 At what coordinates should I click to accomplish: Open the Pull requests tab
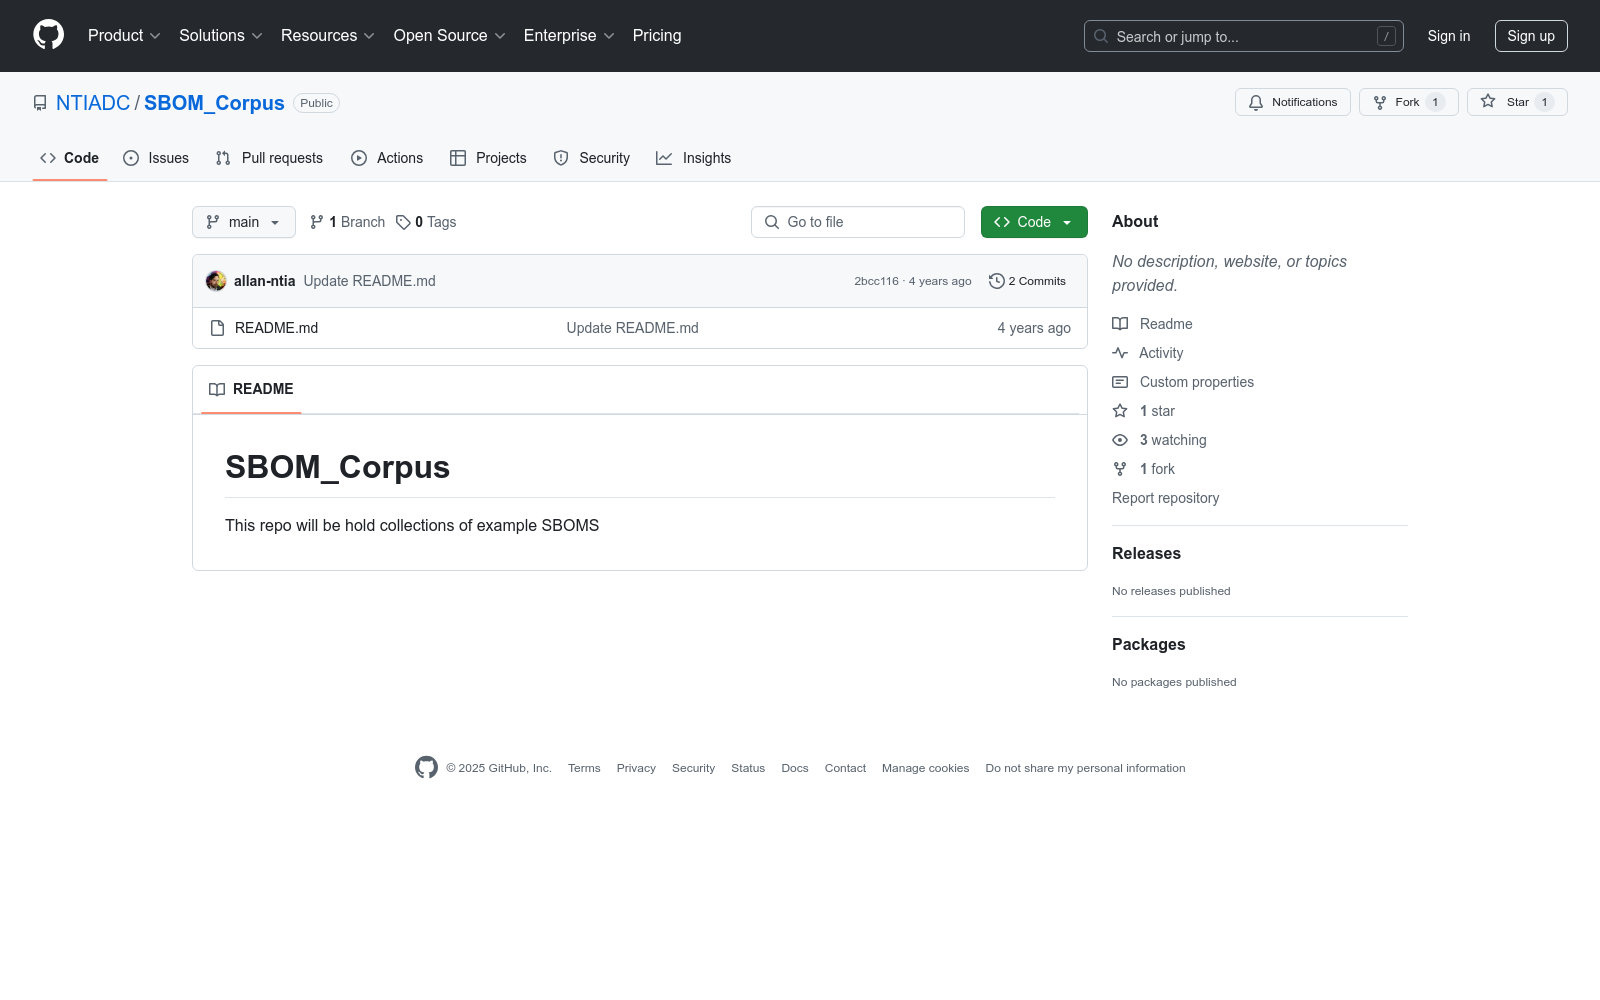click(x=269, y=158)
